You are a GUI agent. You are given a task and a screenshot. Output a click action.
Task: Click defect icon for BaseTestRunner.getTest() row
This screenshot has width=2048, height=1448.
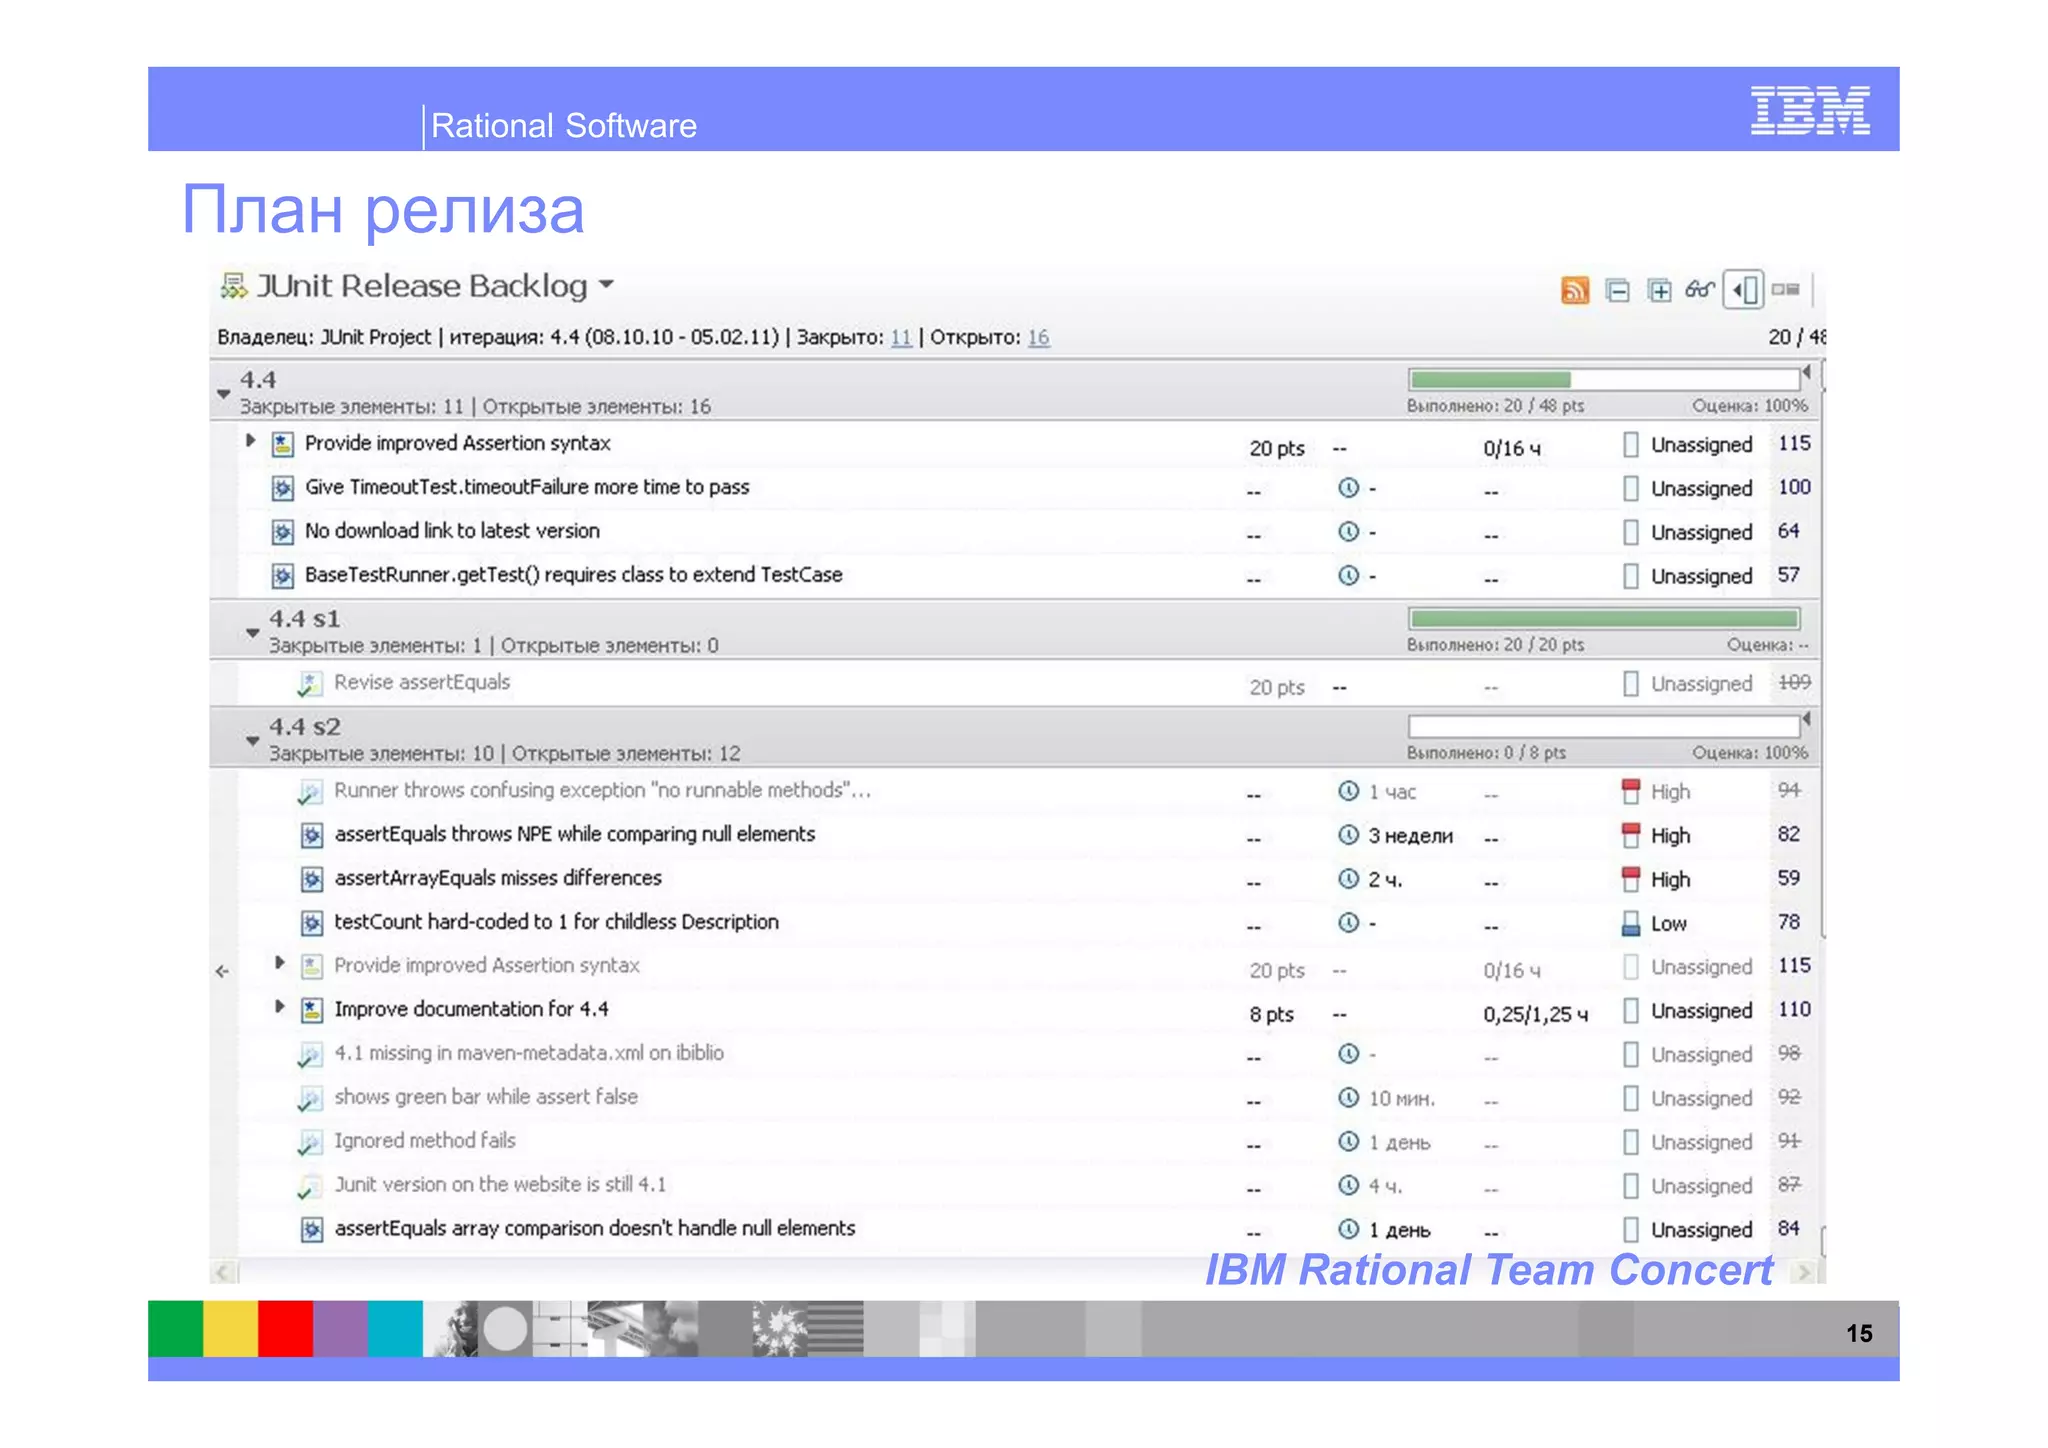[x=283, y=577]
